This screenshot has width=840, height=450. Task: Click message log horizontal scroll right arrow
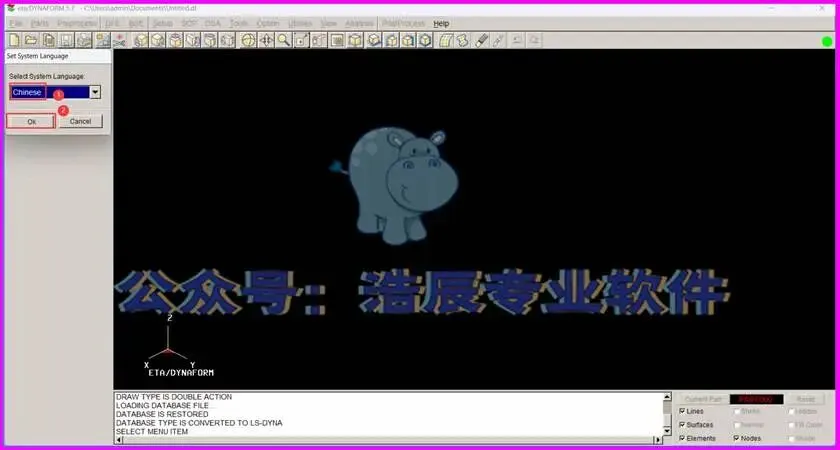click(658, 440)
